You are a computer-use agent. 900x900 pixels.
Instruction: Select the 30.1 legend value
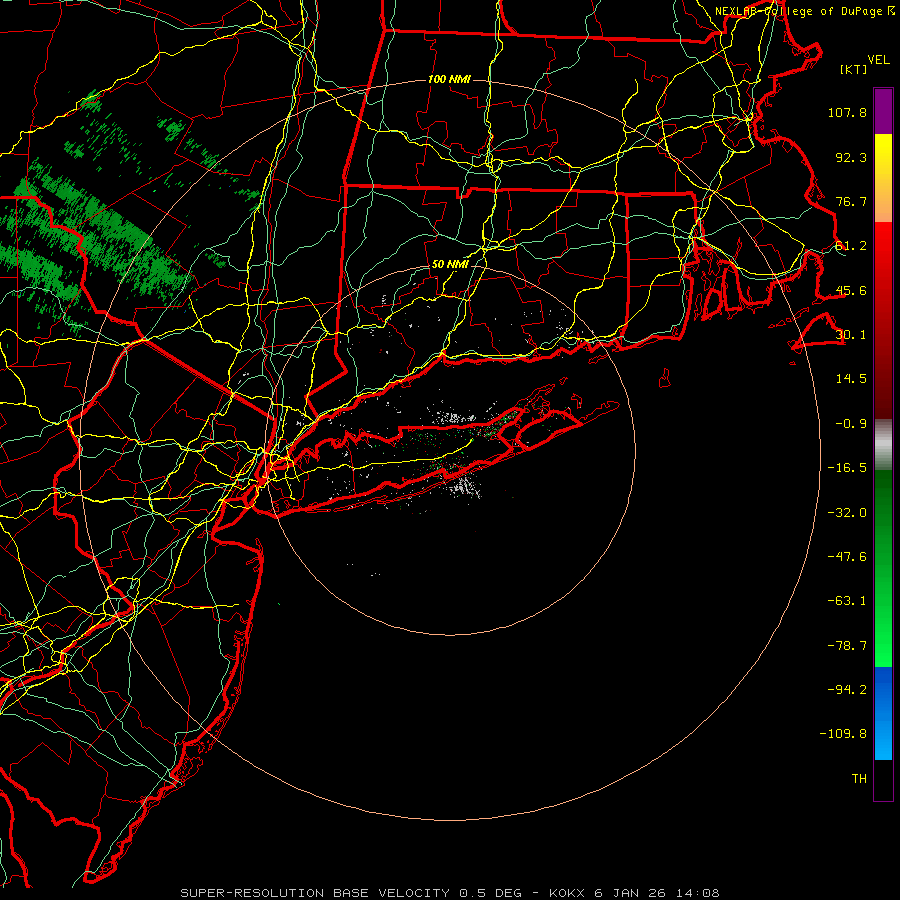[x=851, y=335]
